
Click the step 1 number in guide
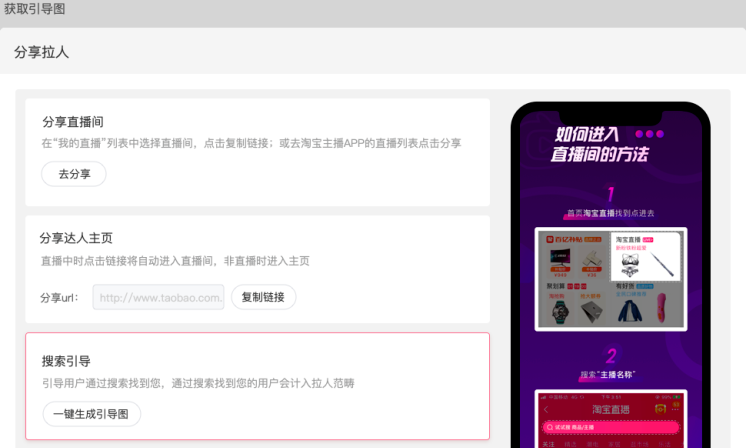610,195
